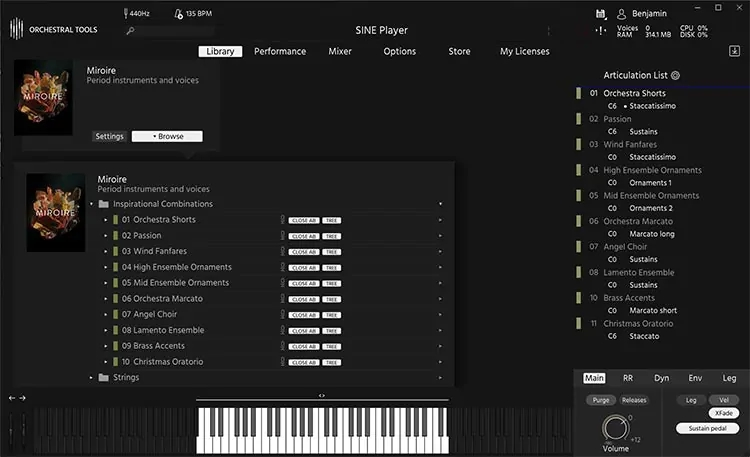Click the tuning fork 440Hz icon

(126, 13)
